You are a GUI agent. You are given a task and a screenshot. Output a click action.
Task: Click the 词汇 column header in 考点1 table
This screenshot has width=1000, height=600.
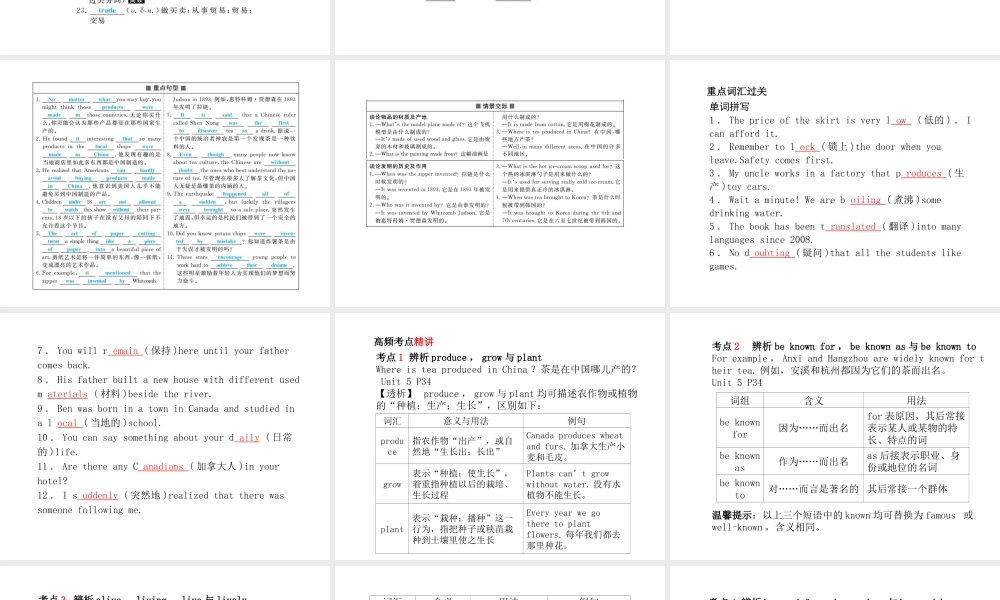point(392,421)
